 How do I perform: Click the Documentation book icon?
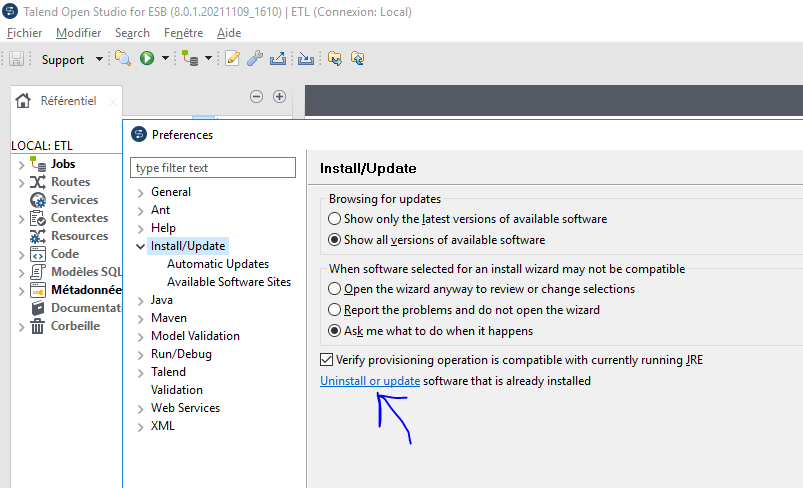coord(38,308)
